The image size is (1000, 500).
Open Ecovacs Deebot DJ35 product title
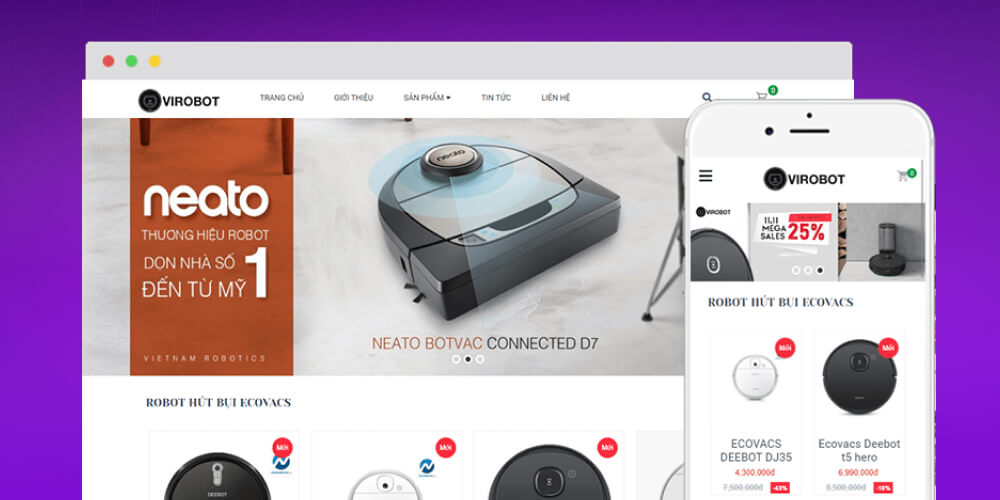[x=756, y=450]
